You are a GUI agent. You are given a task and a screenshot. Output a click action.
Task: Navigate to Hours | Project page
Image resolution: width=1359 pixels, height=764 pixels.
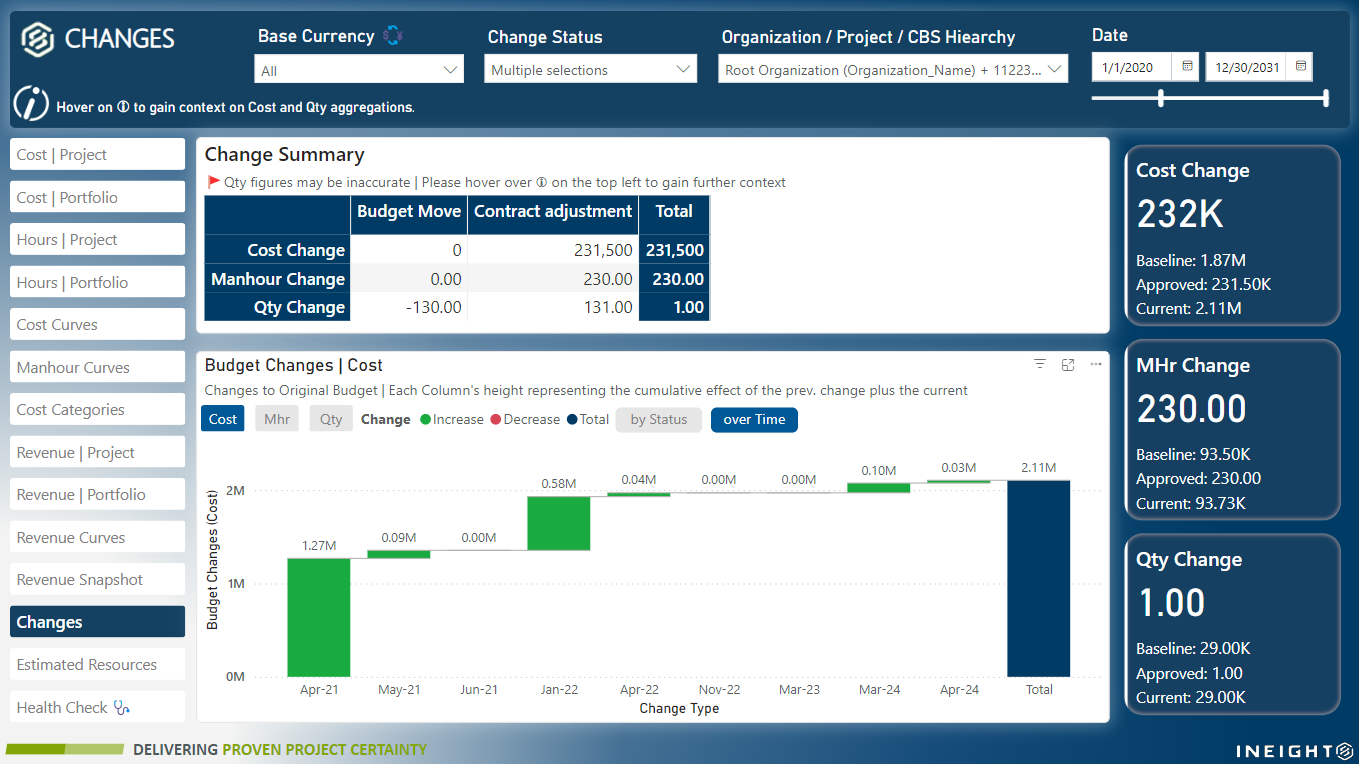click(x=97, y=239)
